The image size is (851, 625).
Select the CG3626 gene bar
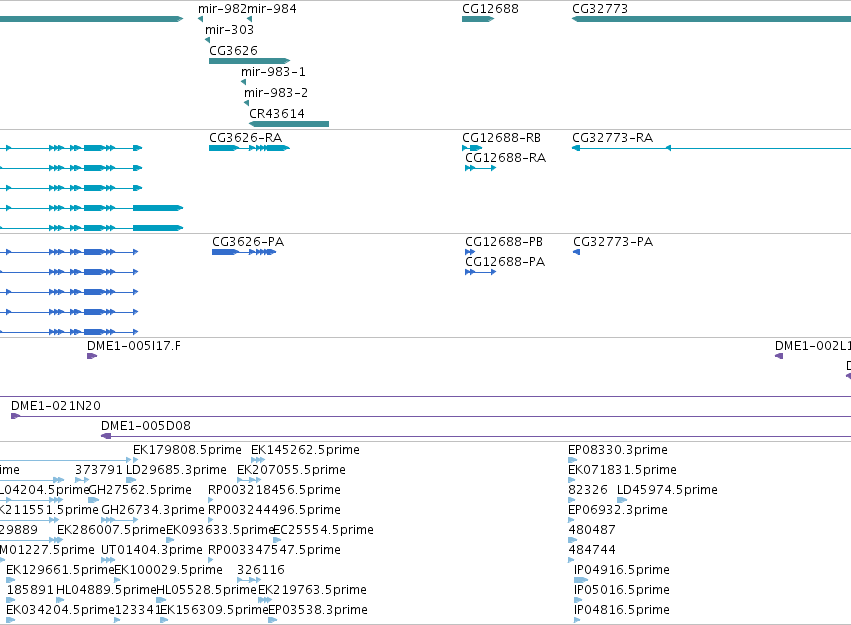pyautogui.click(x=249, y=61)
